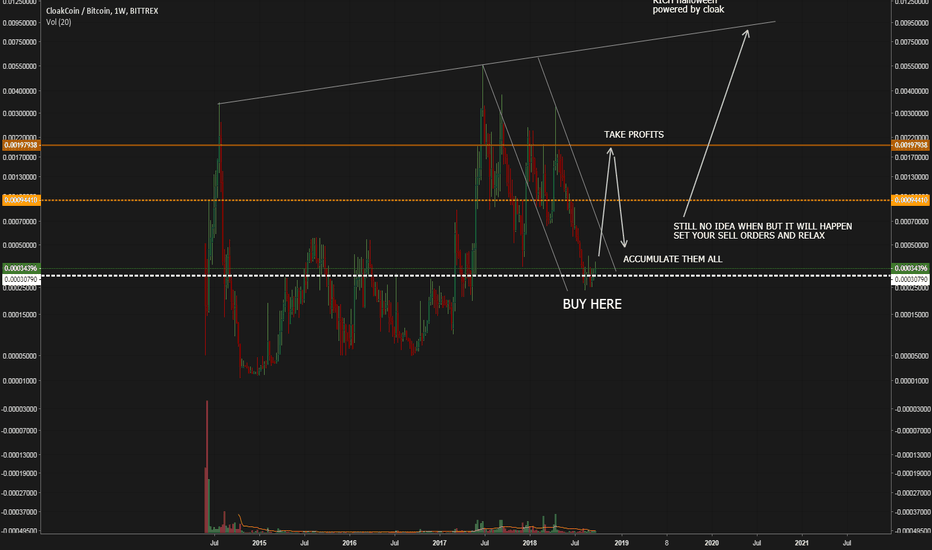The image size is (932, 550).
Task: Click right orange 0.00197938 price label
Action: tap(911, 145)
